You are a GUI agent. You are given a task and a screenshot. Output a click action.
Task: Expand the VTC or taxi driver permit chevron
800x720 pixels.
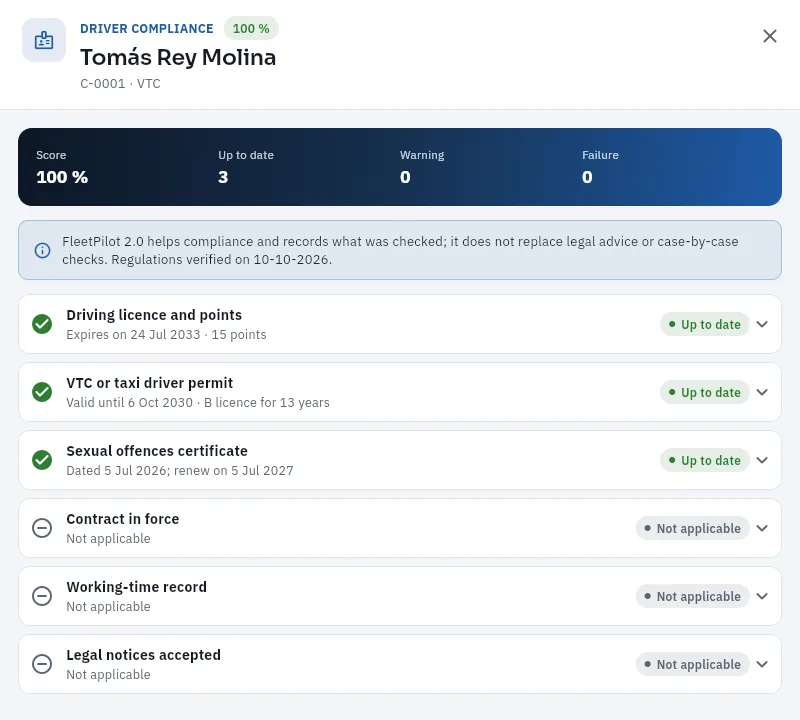(762, 392)
